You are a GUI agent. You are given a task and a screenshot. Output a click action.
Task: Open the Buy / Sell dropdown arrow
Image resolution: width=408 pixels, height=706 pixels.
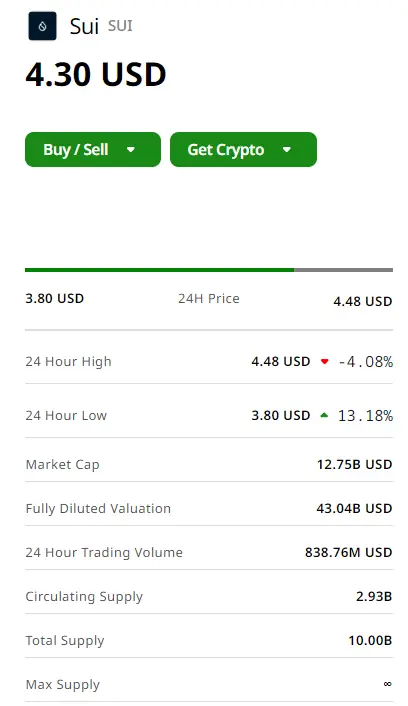(x=131, y=149)
